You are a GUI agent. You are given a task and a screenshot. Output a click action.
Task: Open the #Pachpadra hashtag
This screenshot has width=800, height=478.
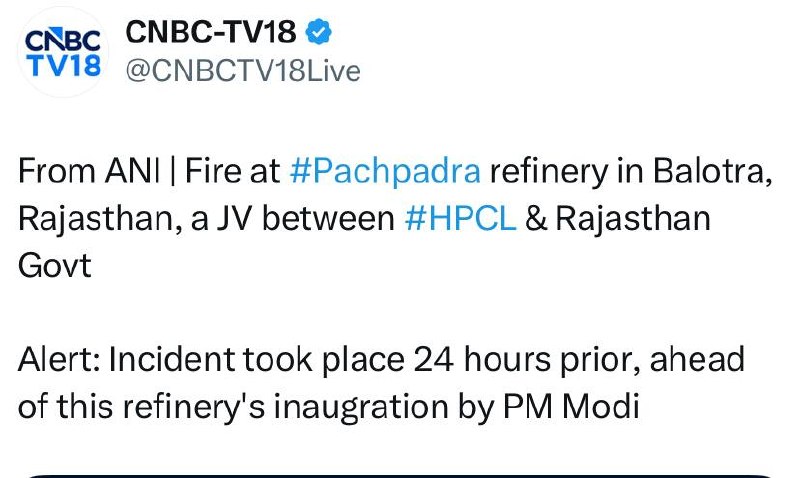385,171
